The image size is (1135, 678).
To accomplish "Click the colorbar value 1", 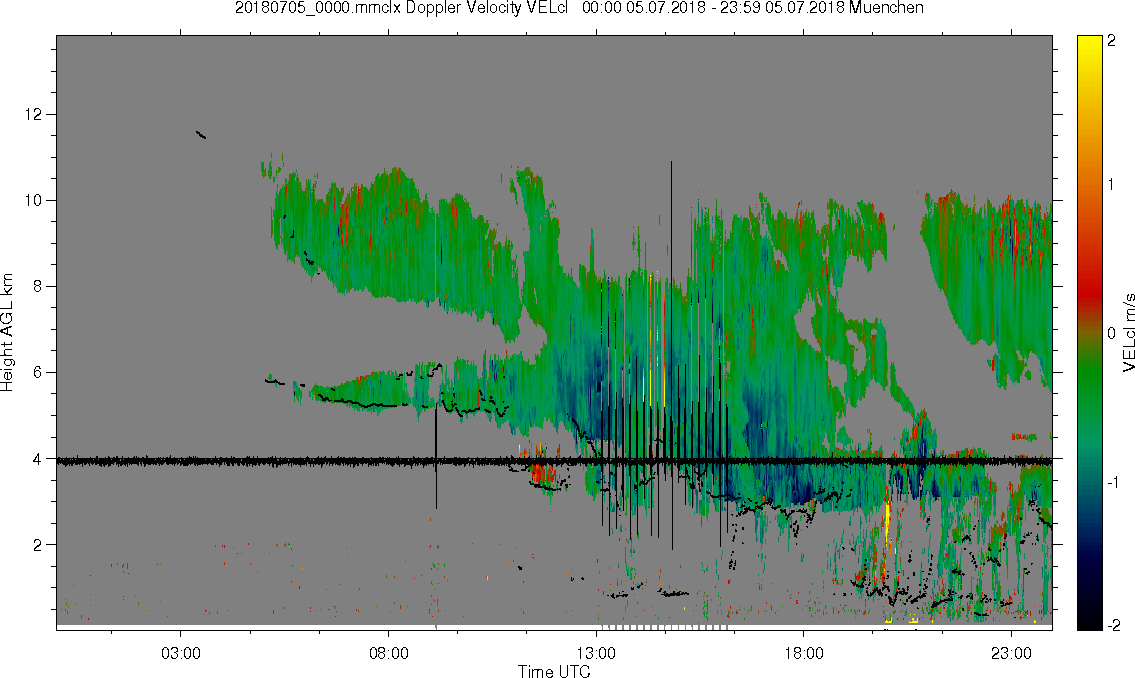I will (1112, 185).
